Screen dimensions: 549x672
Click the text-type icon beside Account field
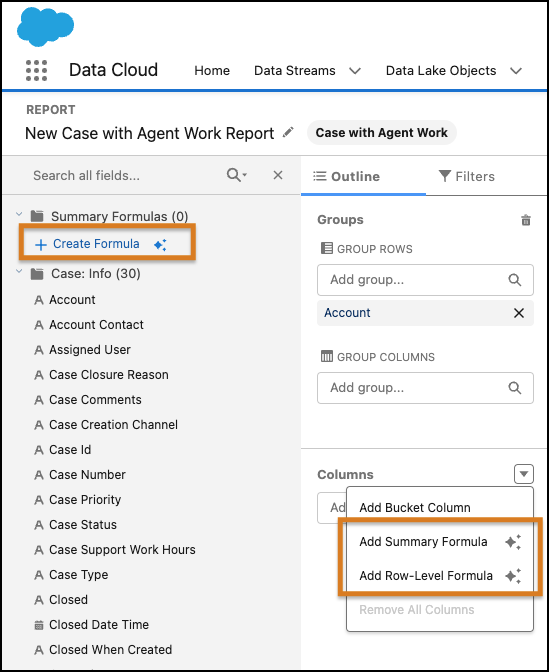tap(39, 300)
